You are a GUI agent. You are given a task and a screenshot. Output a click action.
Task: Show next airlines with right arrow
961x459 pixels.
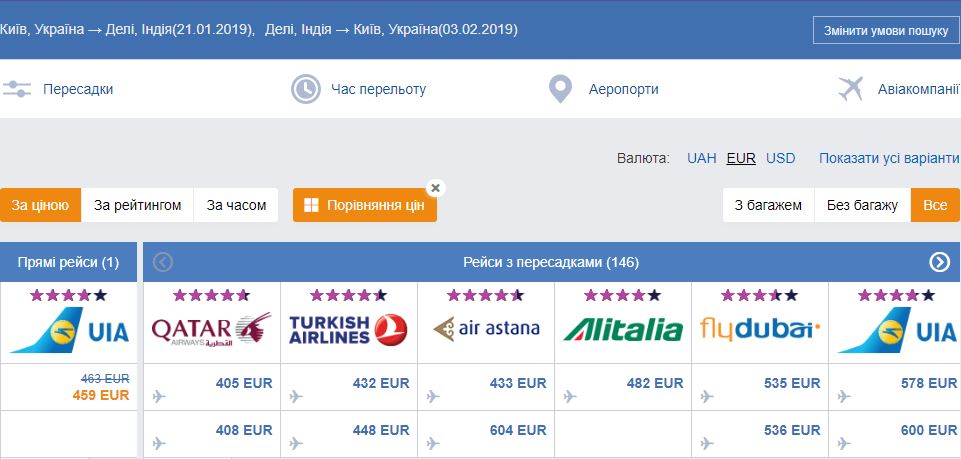(939, 262)
